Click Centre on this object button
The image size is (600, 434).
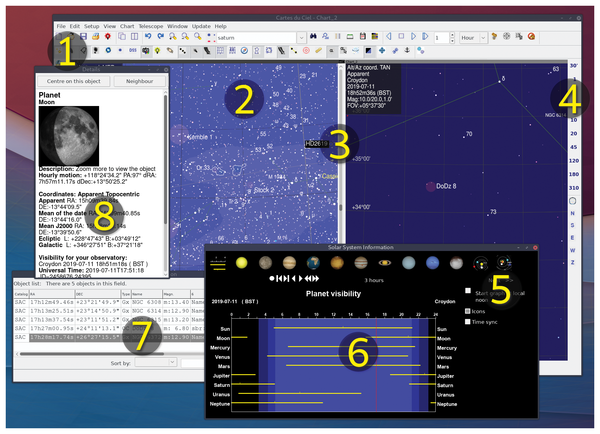[73, 81]
